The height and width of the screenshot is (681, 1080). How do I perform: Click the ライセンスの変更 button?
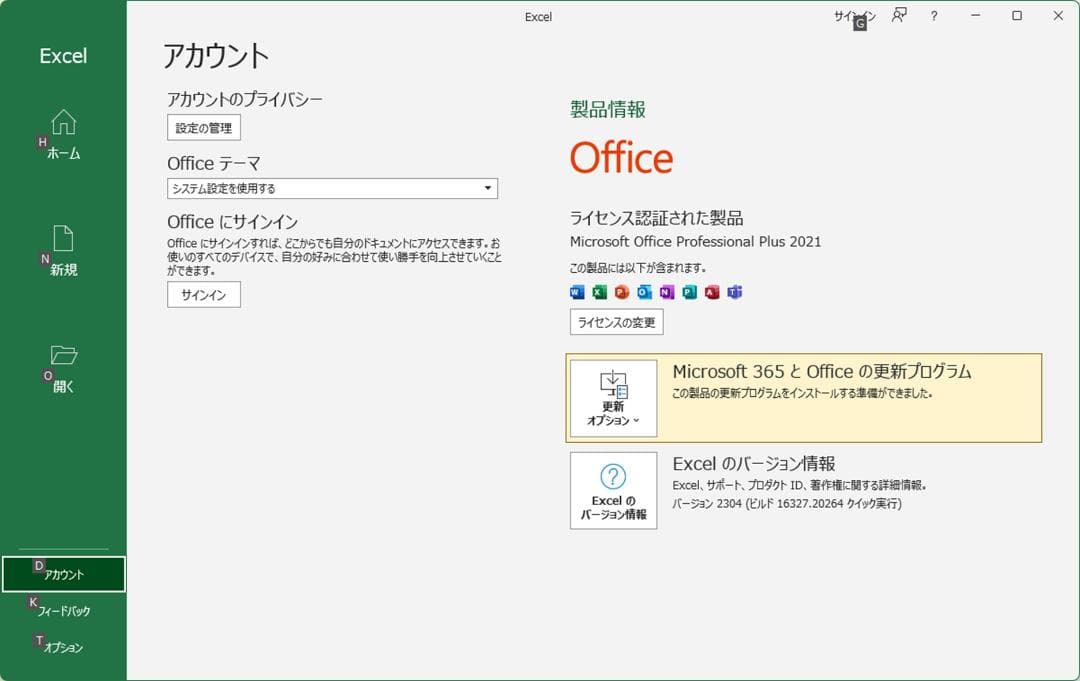point(615,321)
